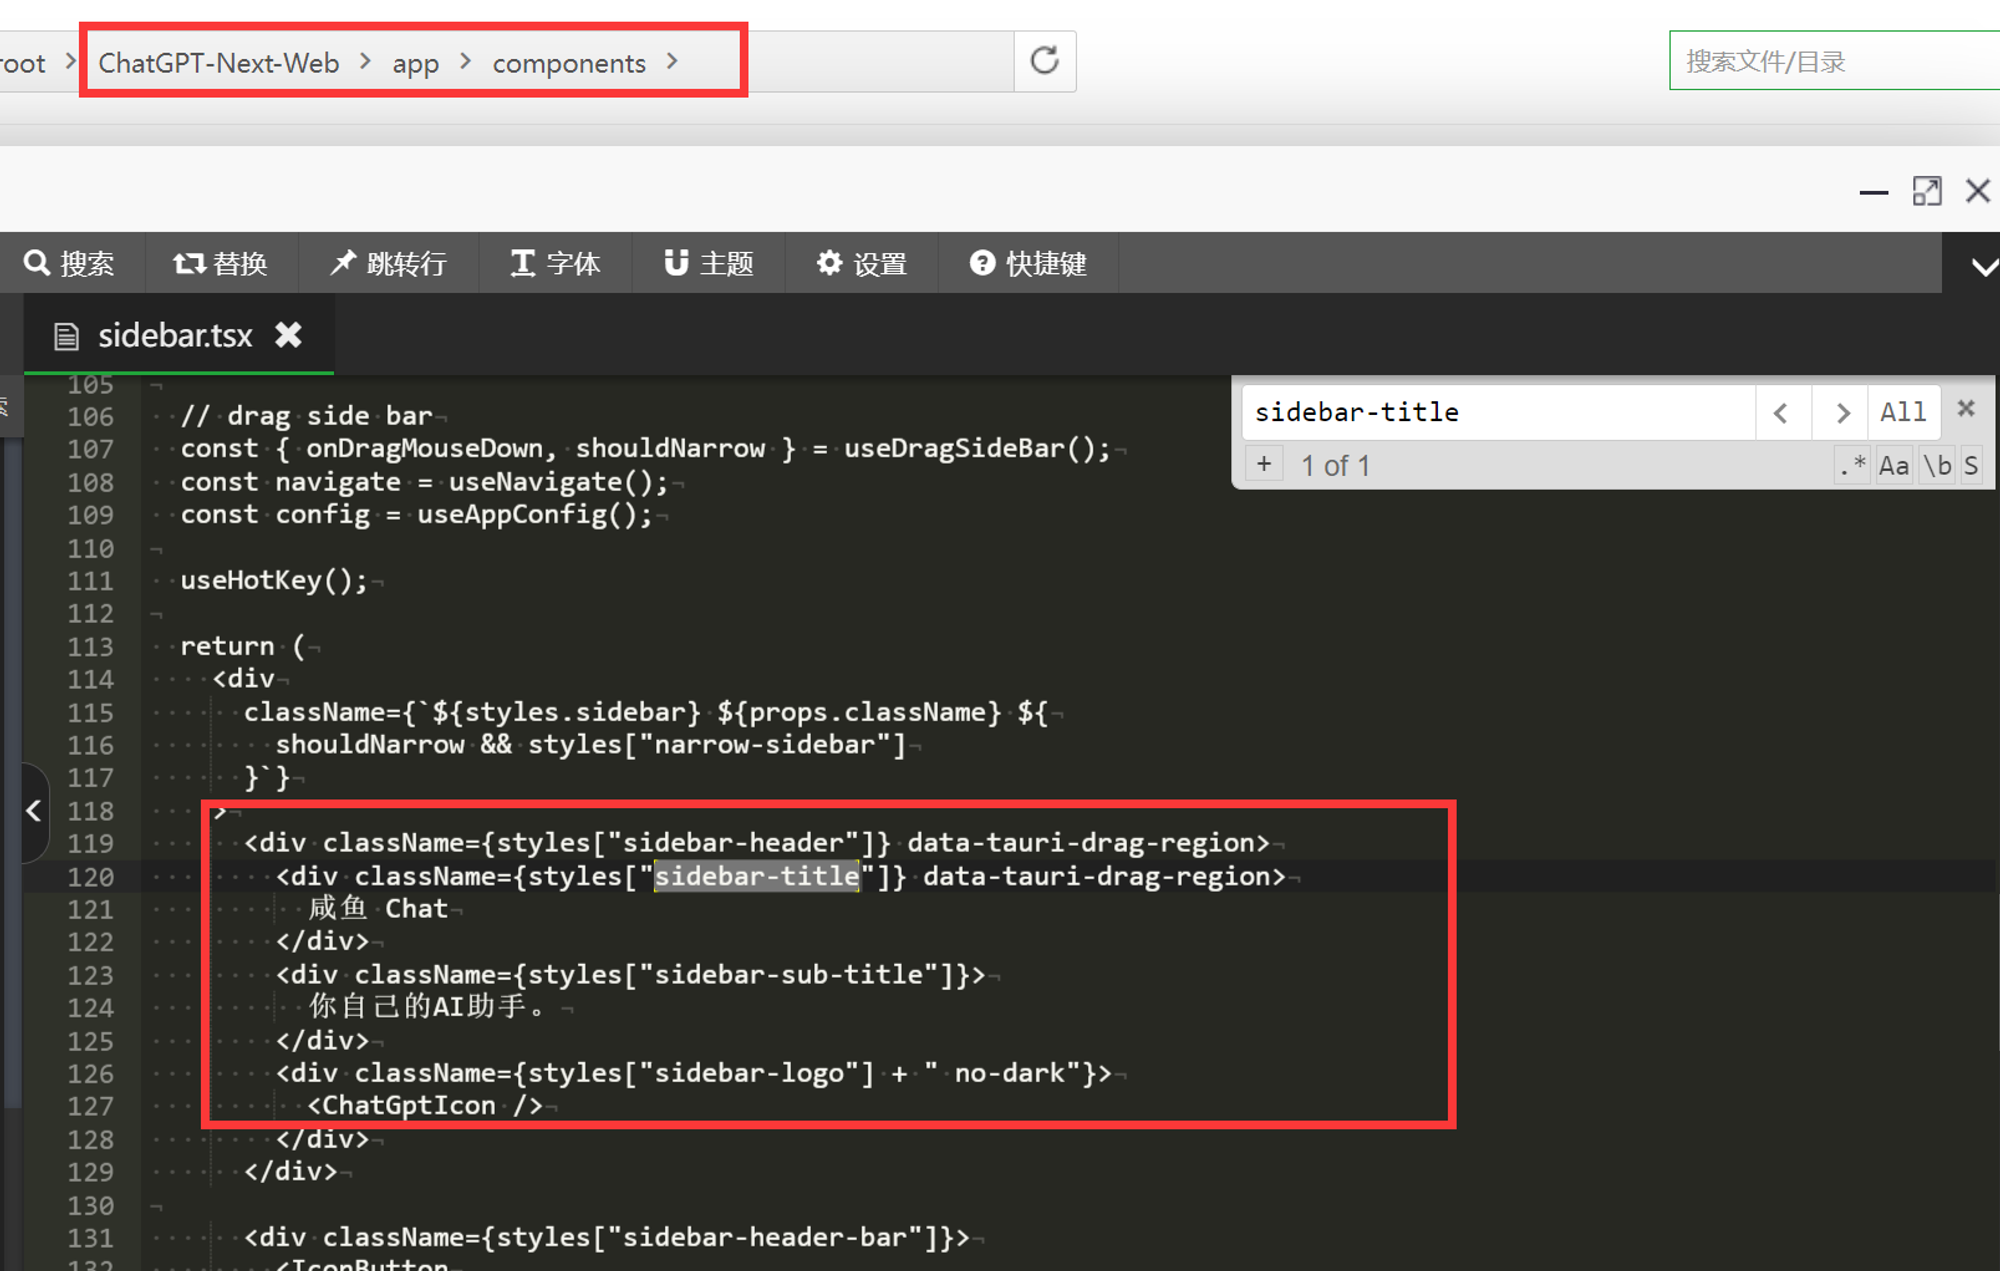This screenshot has height=1271, width=2000.
Task: Toggle case-sensitive Aa search option
Action: tap(1893, 465)
